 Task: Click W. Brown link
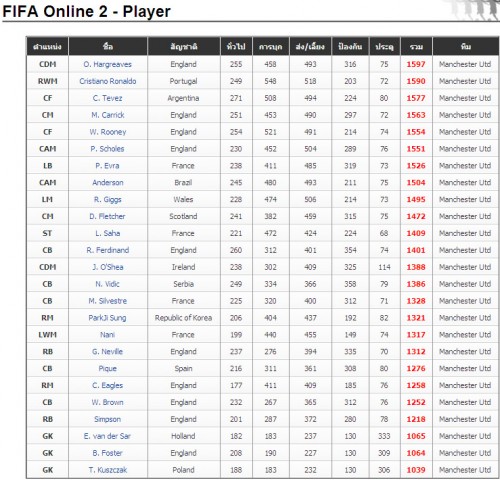click(107, 402)
